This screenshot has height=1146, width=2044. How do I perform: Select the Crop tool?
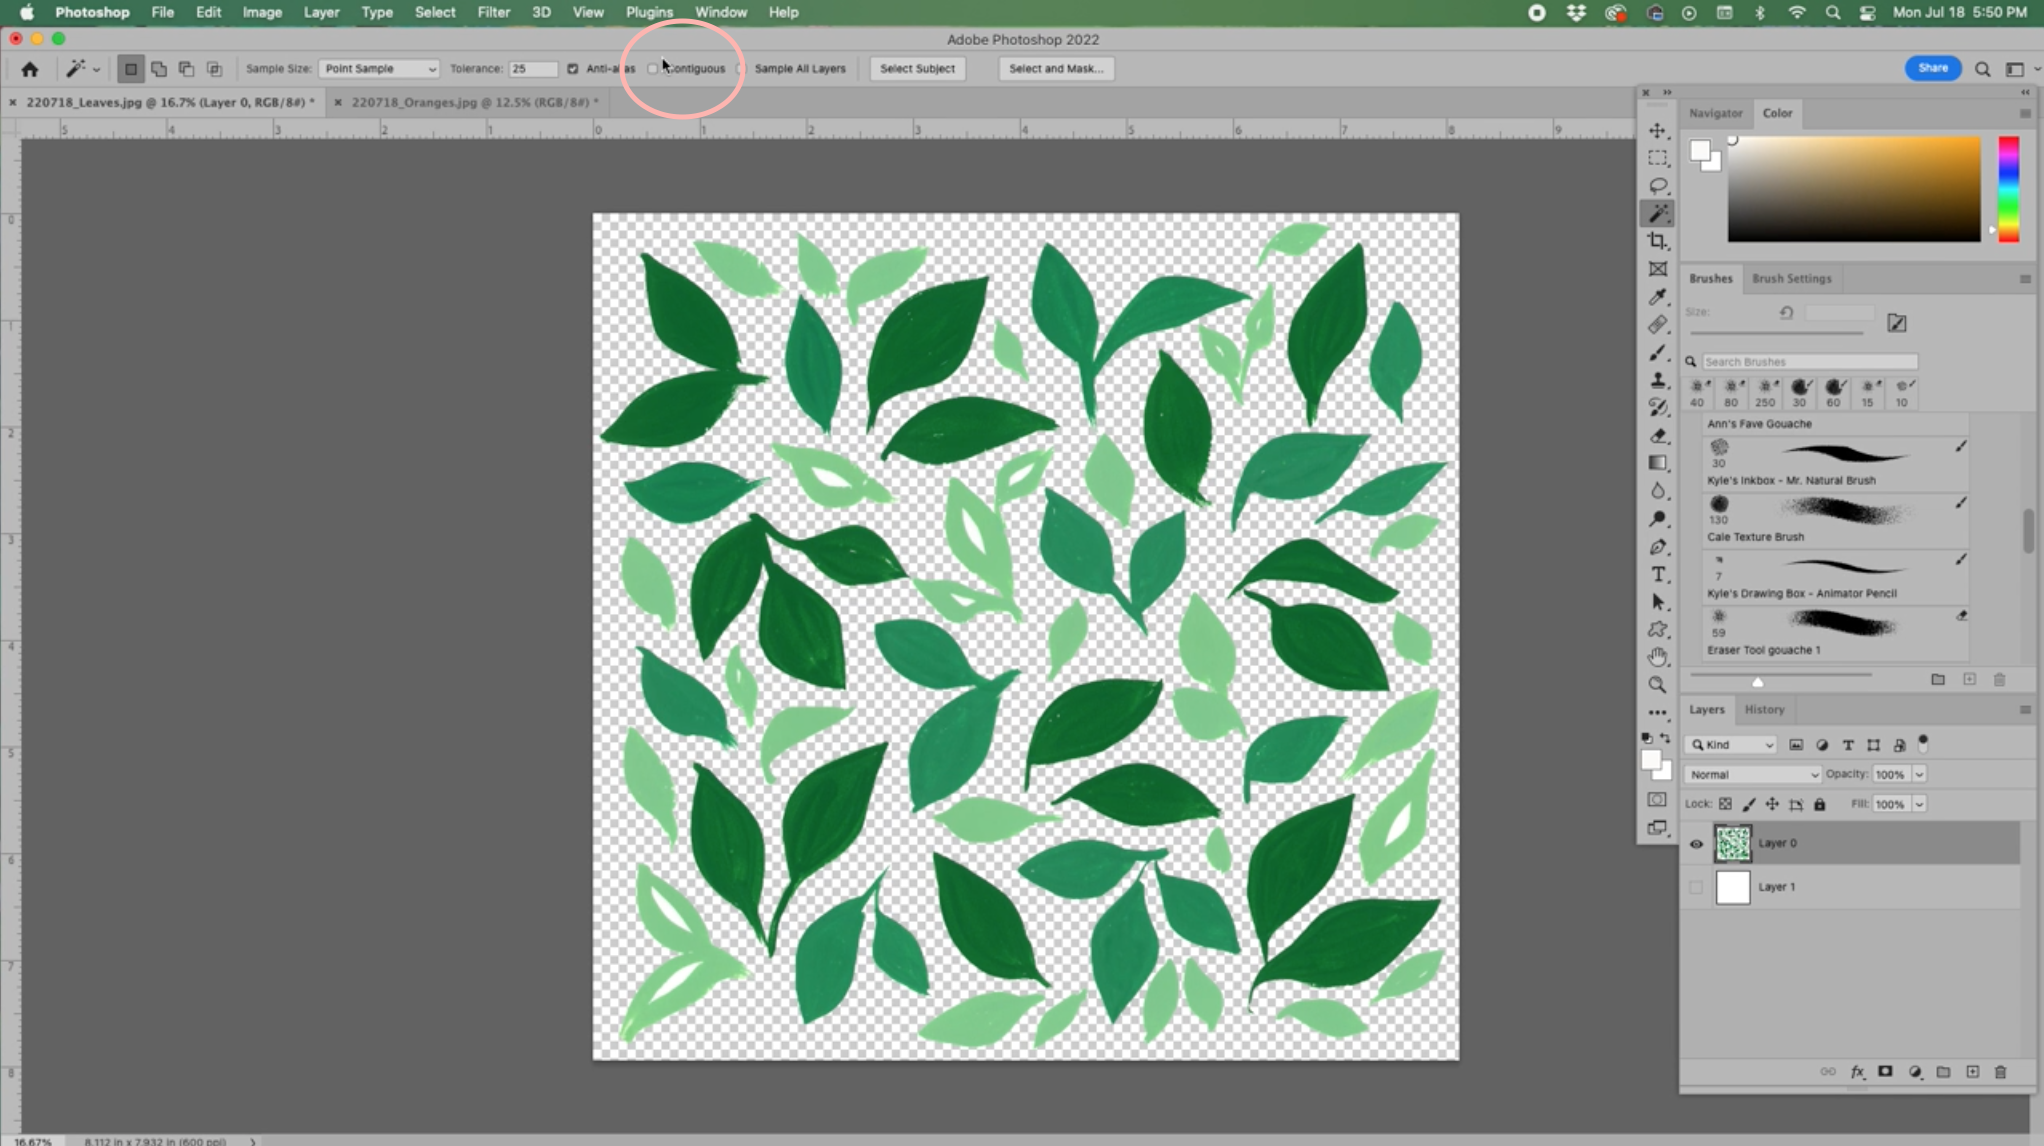coord(1658,241)
